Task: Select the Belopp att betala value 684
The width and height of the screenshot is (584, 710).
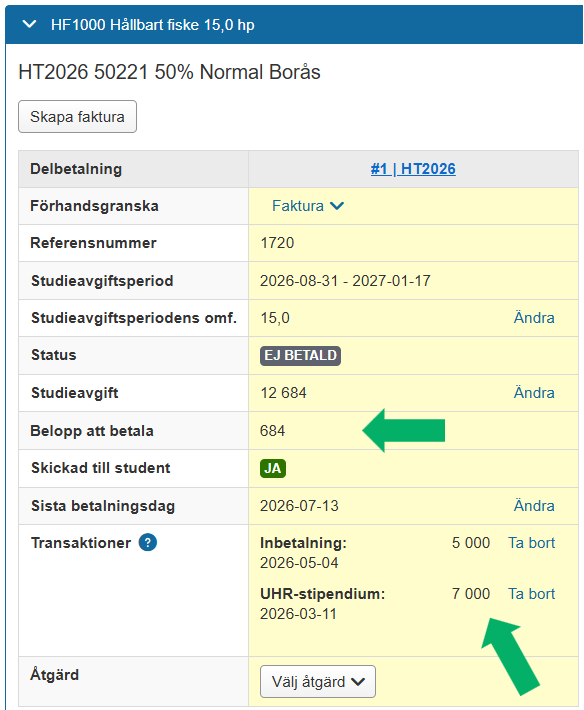Action: (273, 431)
